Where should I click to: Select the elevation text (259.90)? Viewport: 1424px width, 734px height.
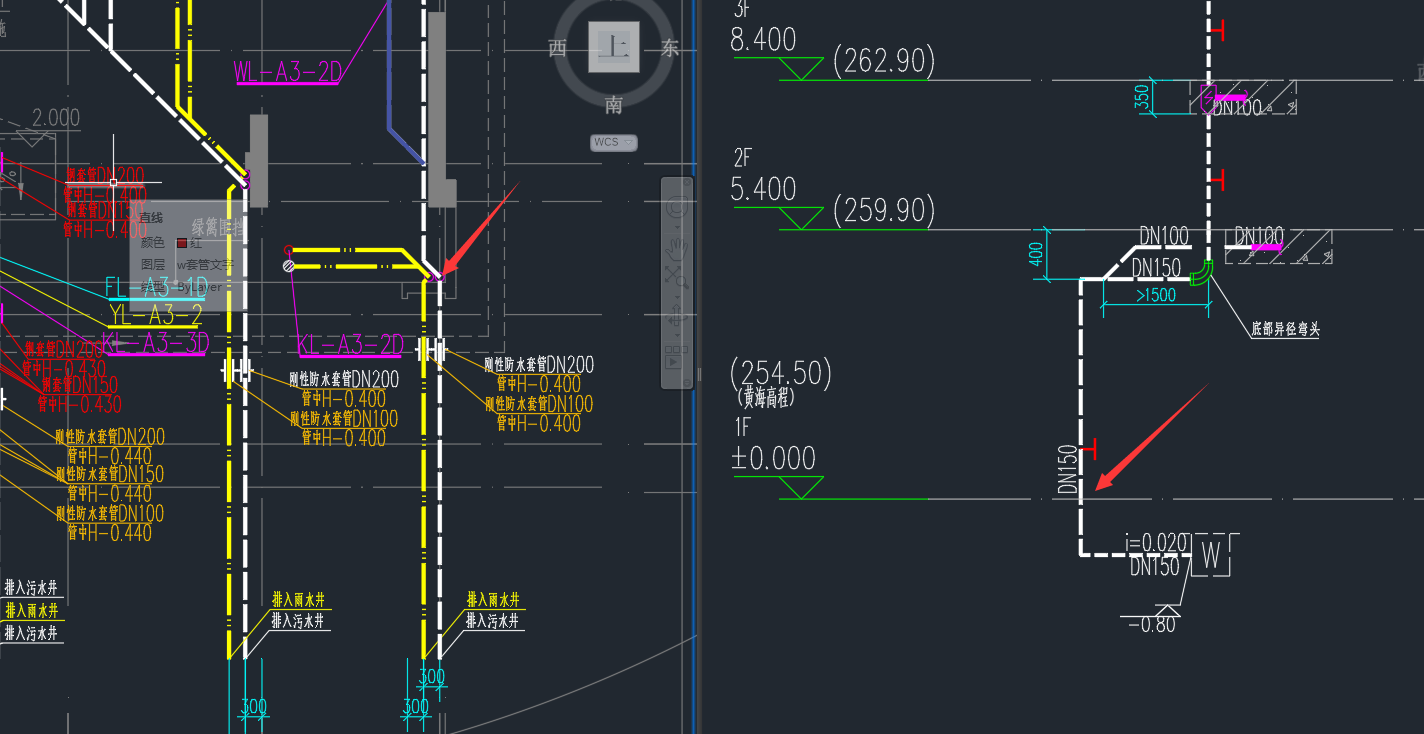pos(884,211)
